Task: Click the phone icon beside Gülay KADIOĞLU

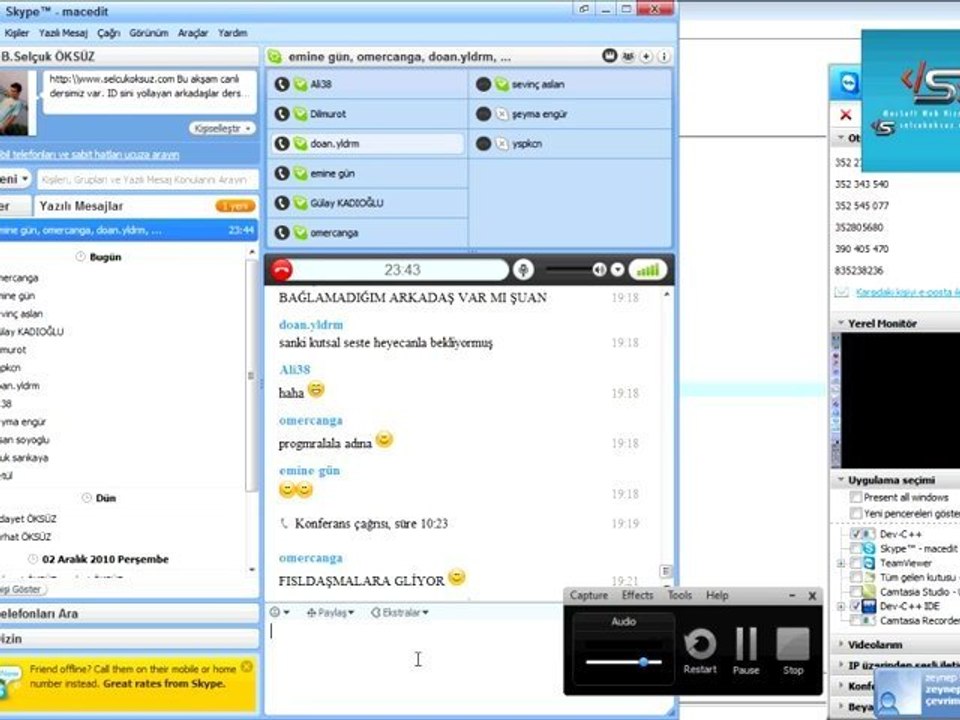Action: (282, 203)
